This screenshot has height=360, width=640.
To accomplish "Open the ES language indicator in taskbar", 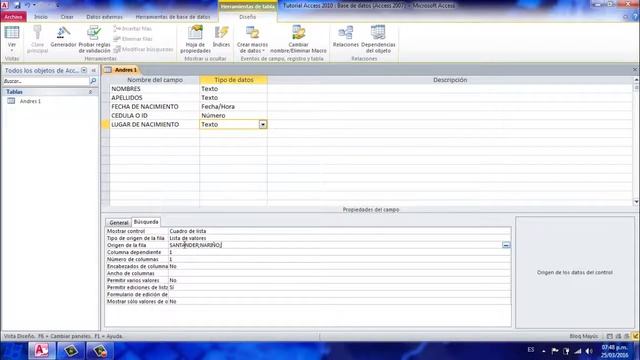I will pos(531,350).
